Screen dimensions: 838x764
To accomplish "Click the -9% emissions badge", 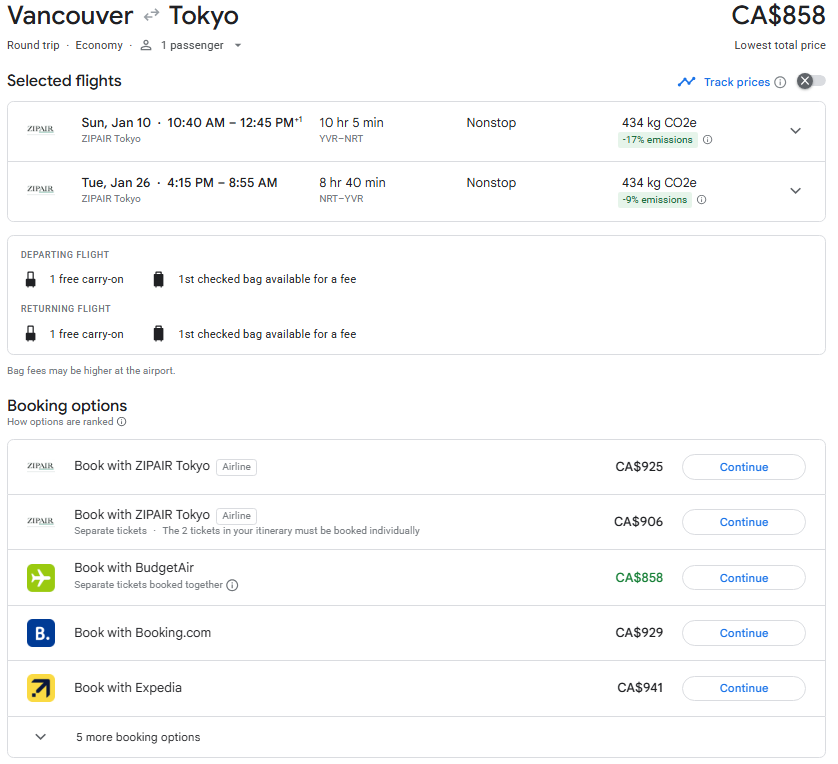I will tap(655, 200).
